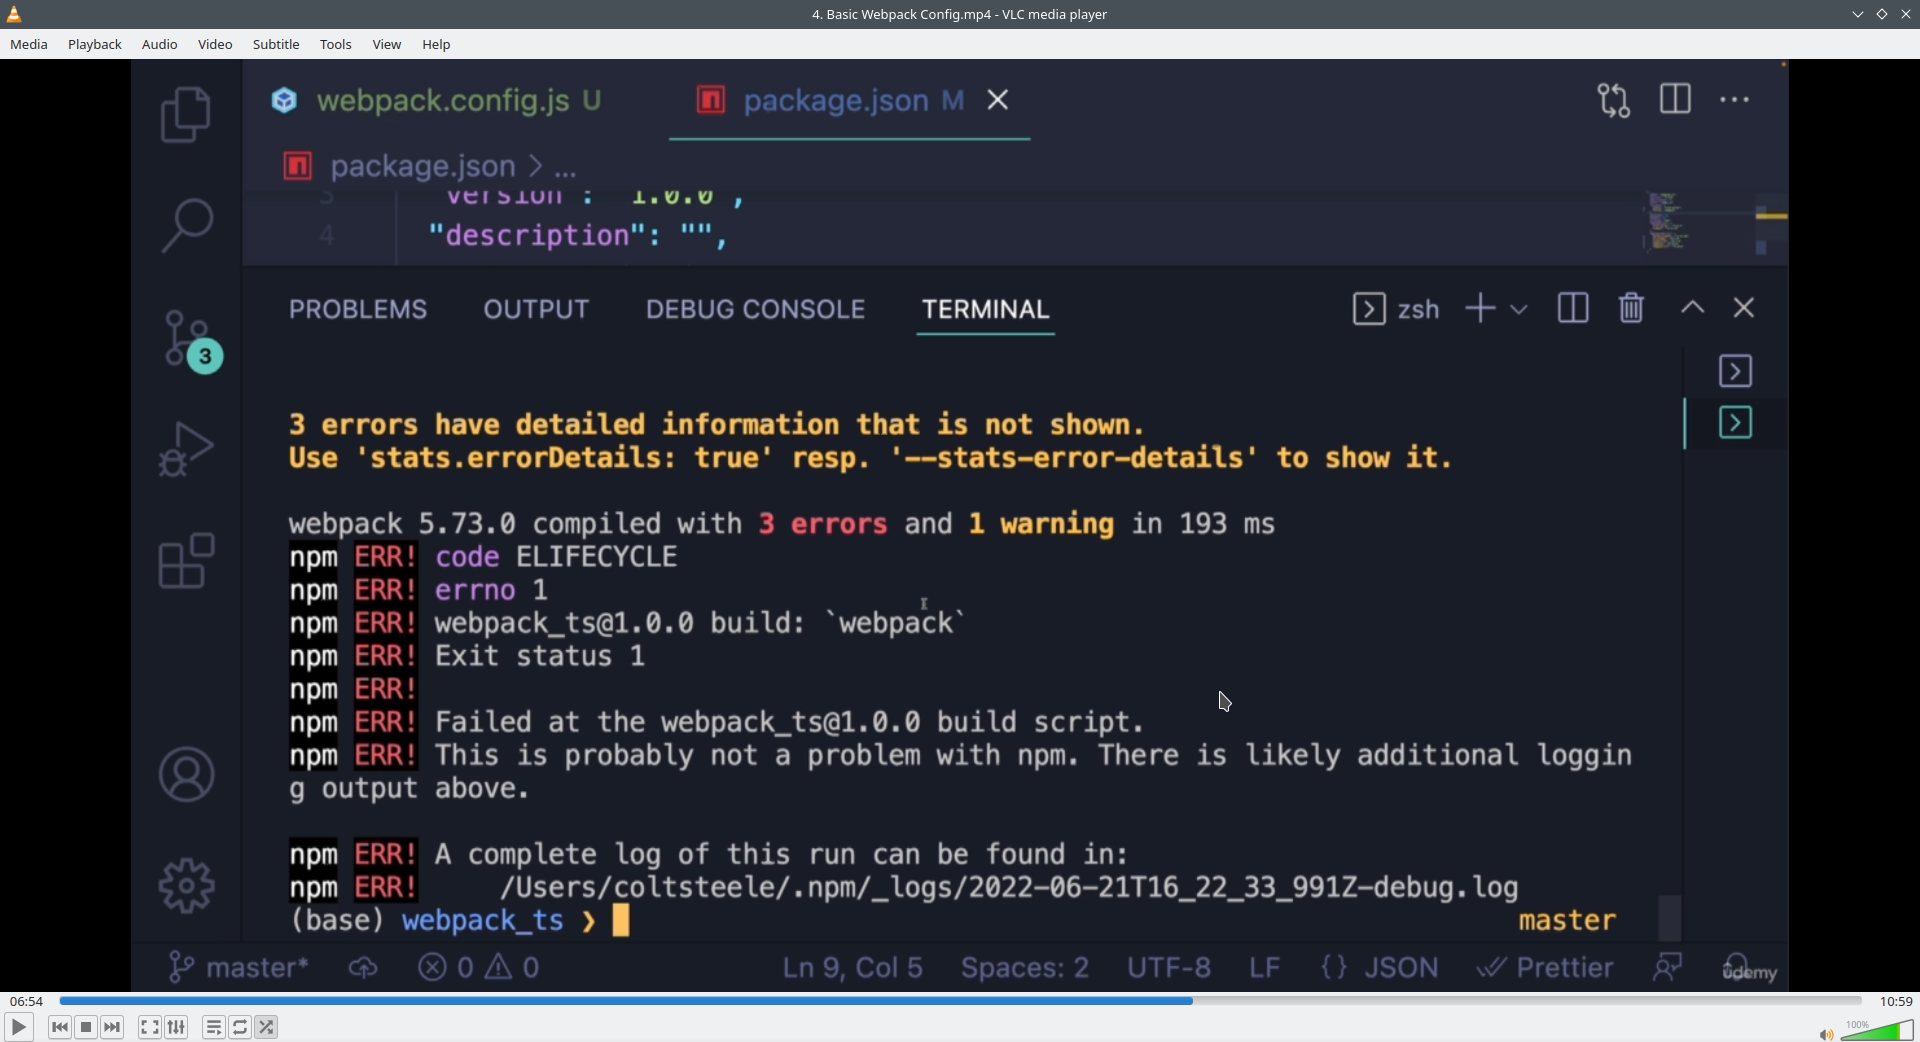Image resolution: width=1920 pixels, height=1042 pixels.
Task: Expand the new terminal launch profile dropdown
Action: pyautogui.click(x=1519, y=309)
